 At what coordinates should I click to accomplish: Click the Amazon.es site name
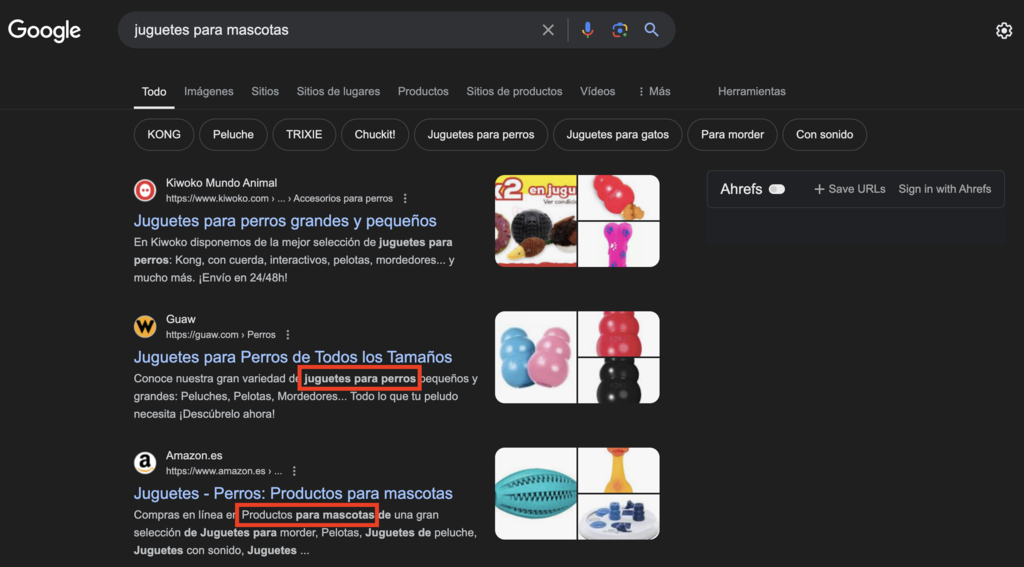click(x=194, y=455)
